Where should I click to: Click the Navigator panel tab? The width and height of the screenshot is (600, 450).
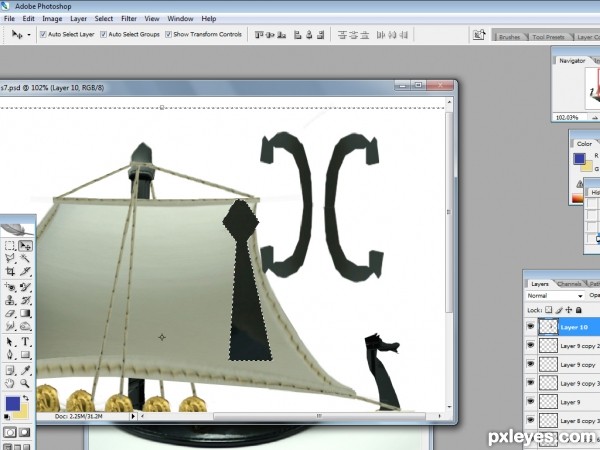(572, 60)
